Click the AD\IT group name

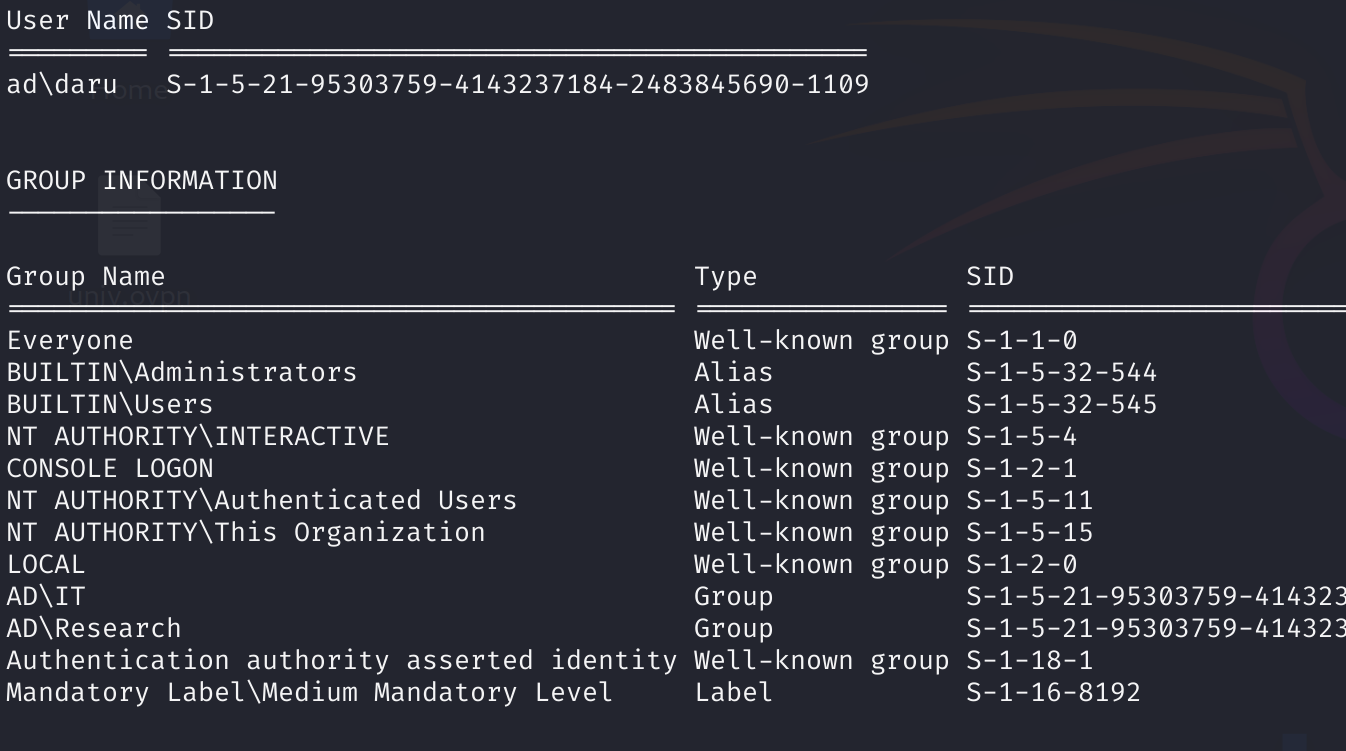[46, 597]
